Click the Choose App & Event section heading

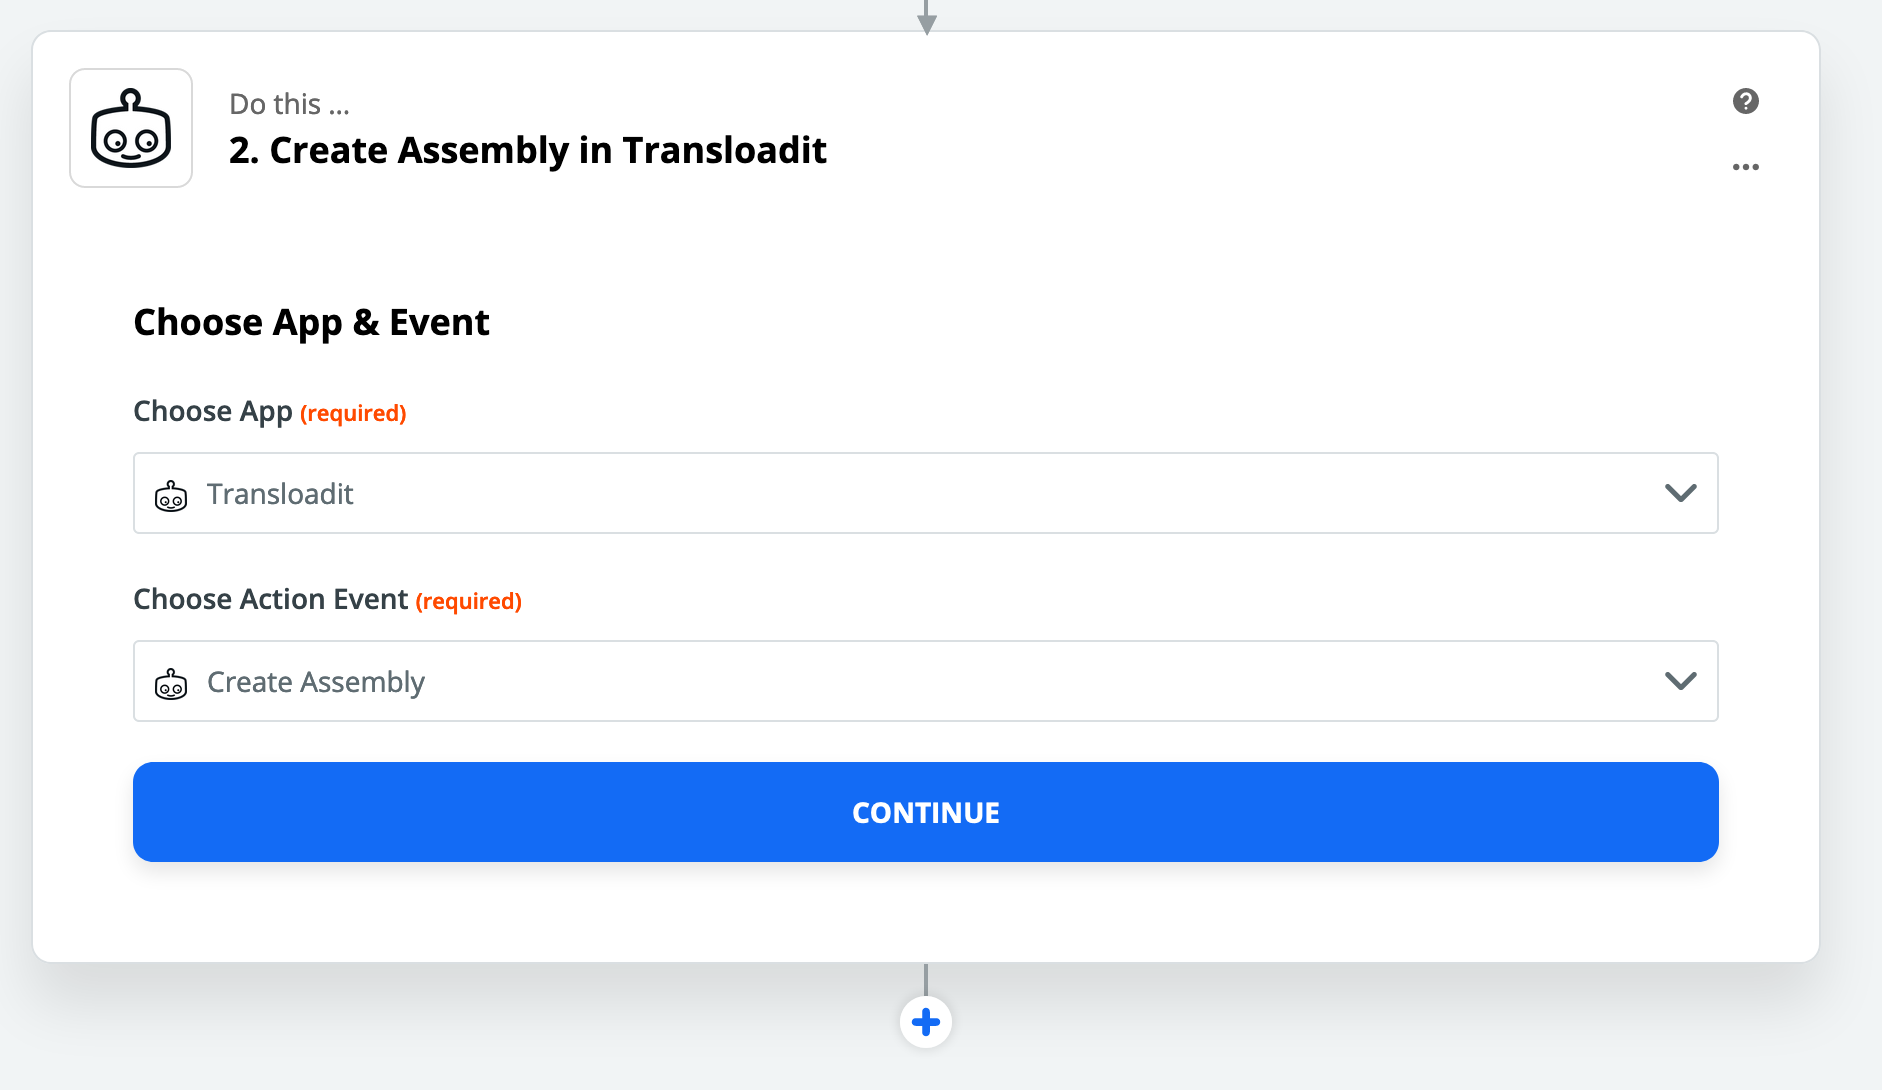click(311, 322)
